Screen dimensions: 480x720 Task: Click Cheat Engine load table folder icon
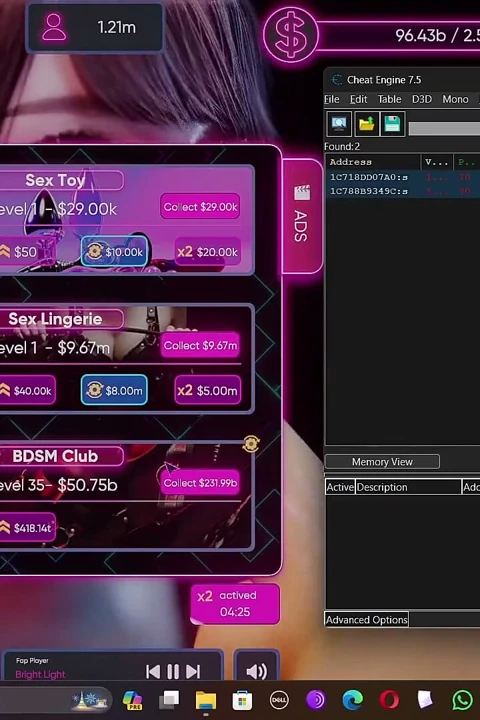[x=367, y=124]
